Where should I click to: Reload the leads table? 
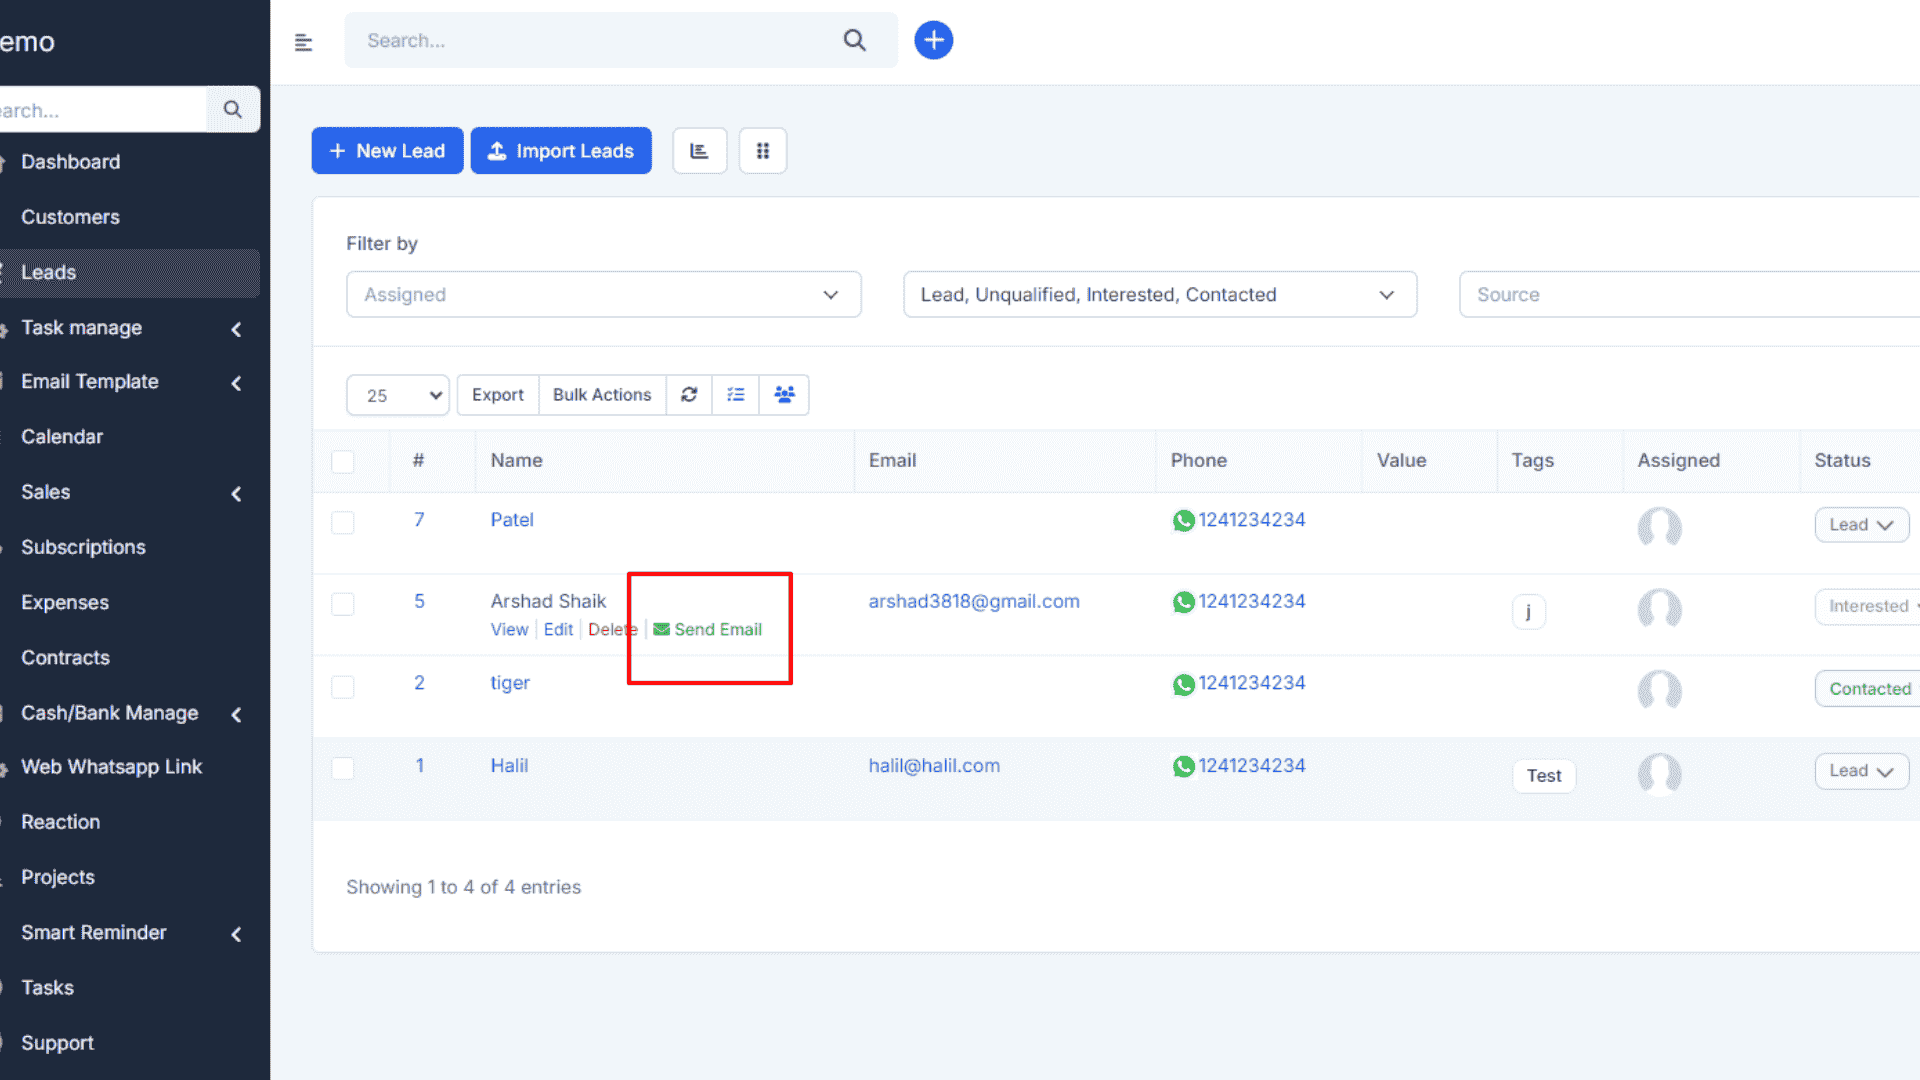coord(689,395)
